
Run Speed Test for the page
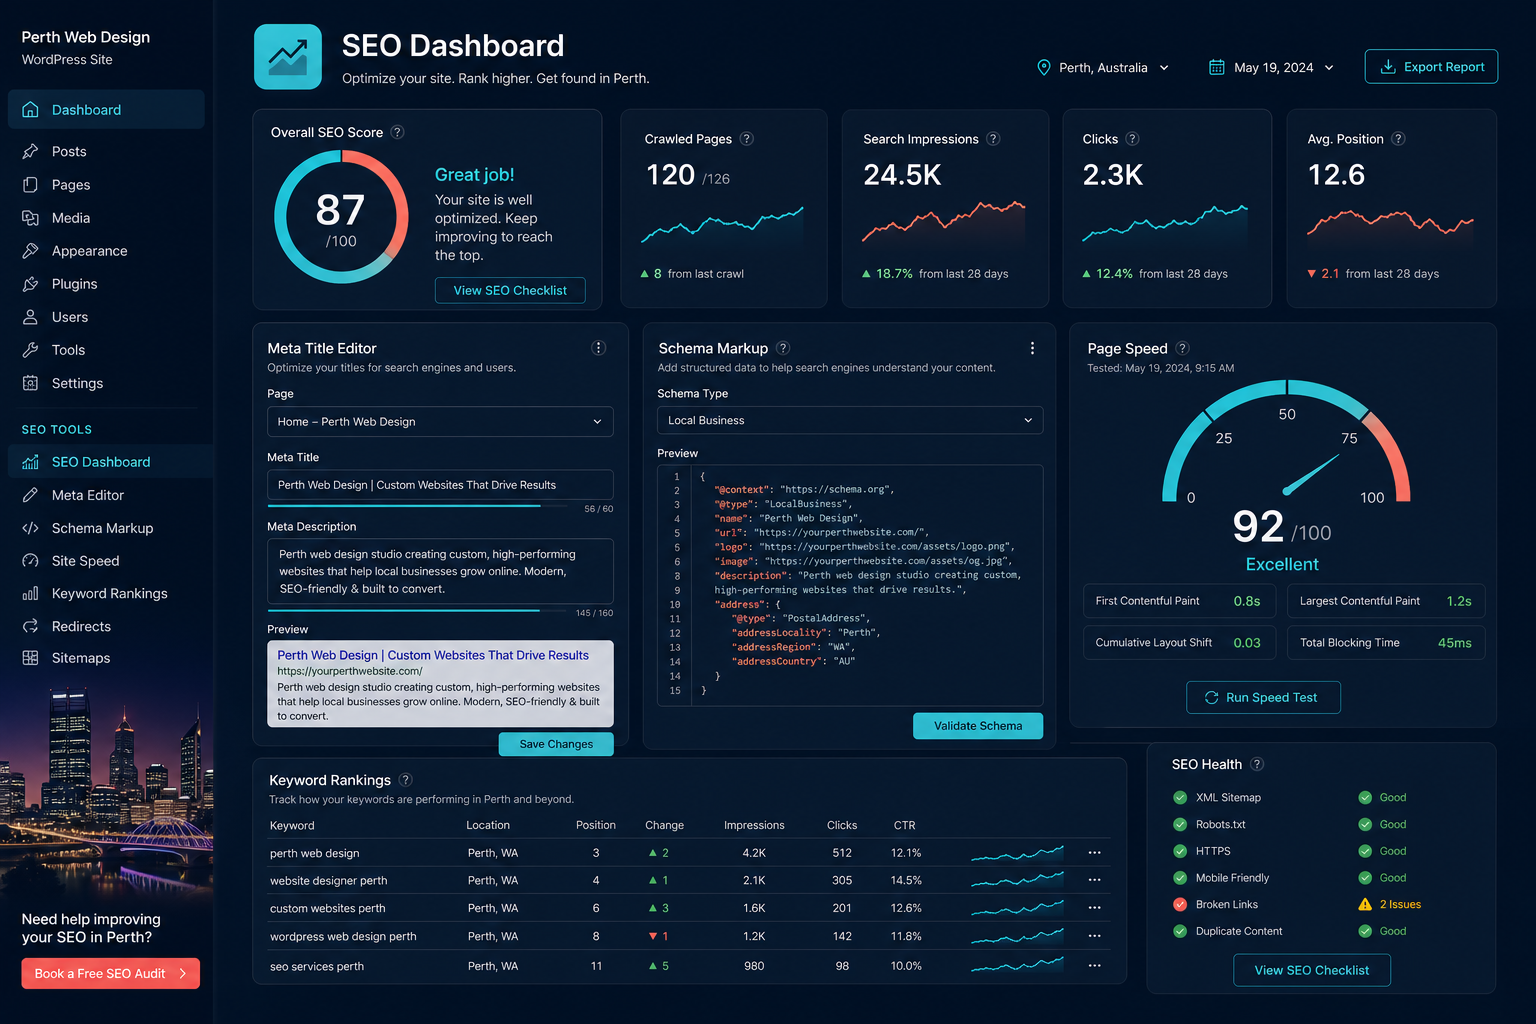point(1263,697)
